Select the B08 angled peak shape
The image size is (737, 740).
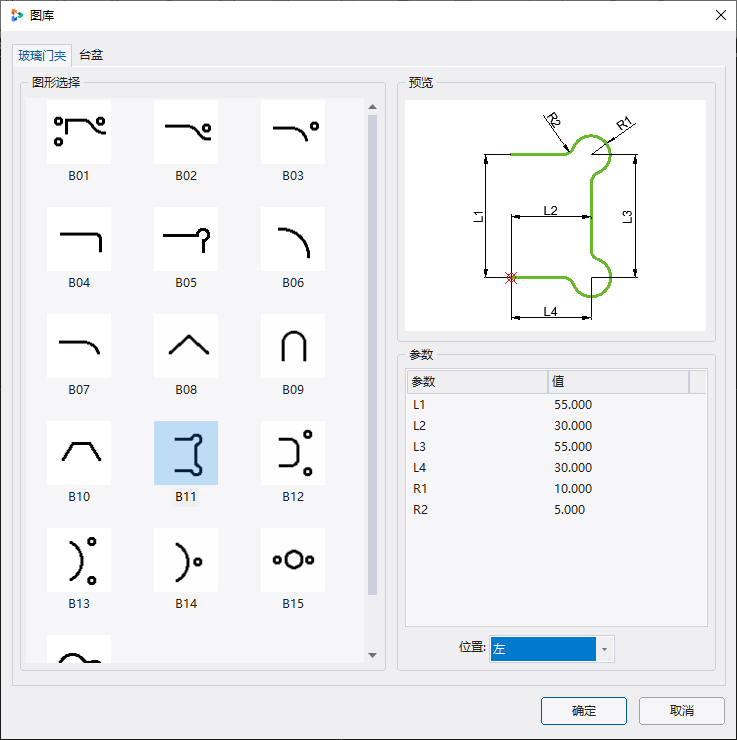coord(186,346)
